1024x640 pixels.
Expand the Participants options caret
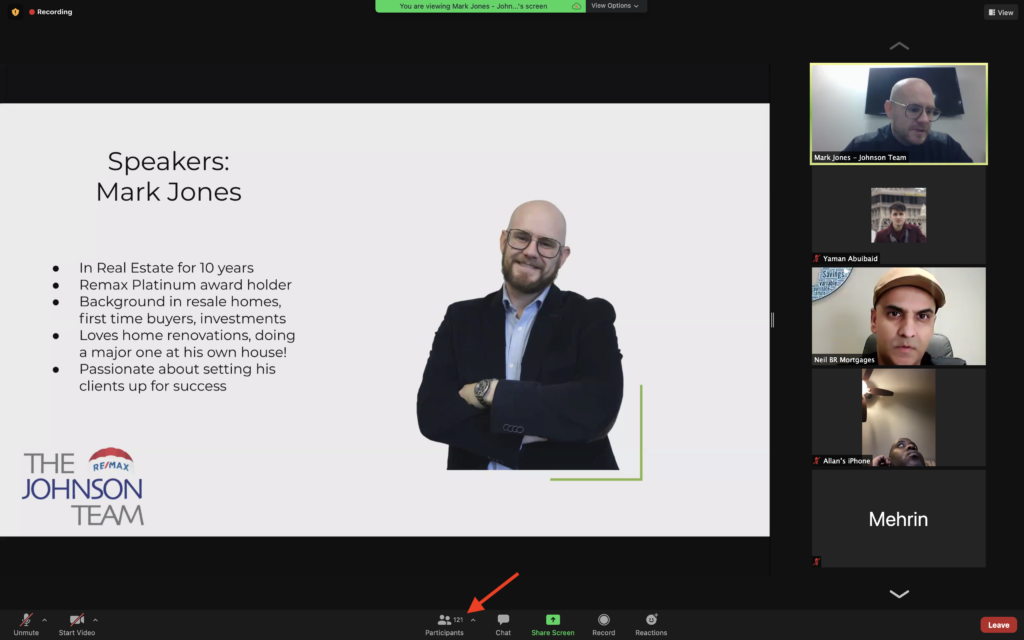(473, 620)
